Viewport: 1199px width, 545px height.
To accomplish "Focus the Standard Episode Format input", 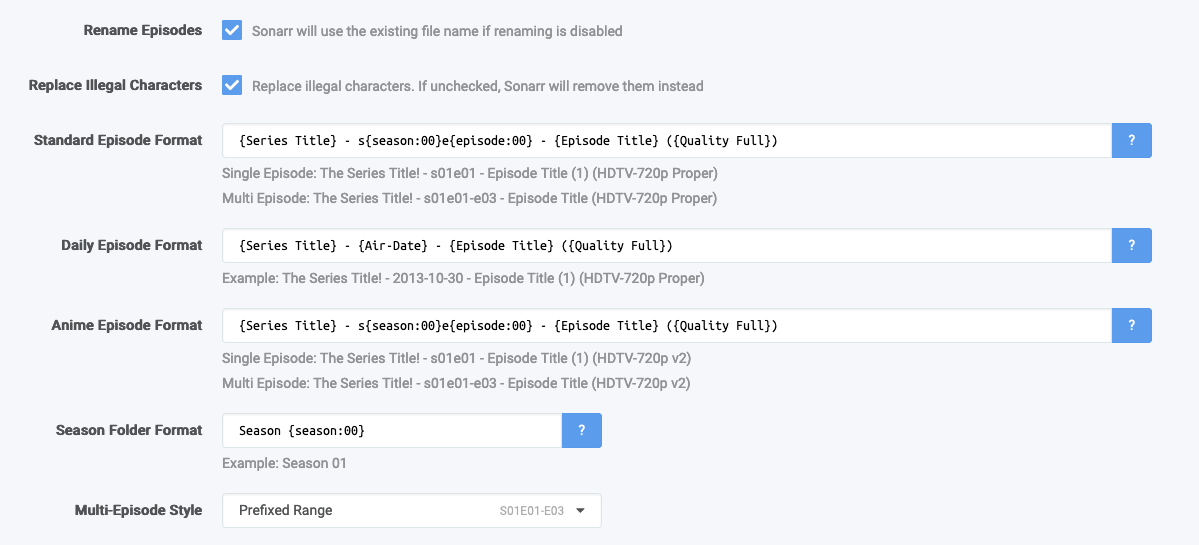I will (667, 141).
